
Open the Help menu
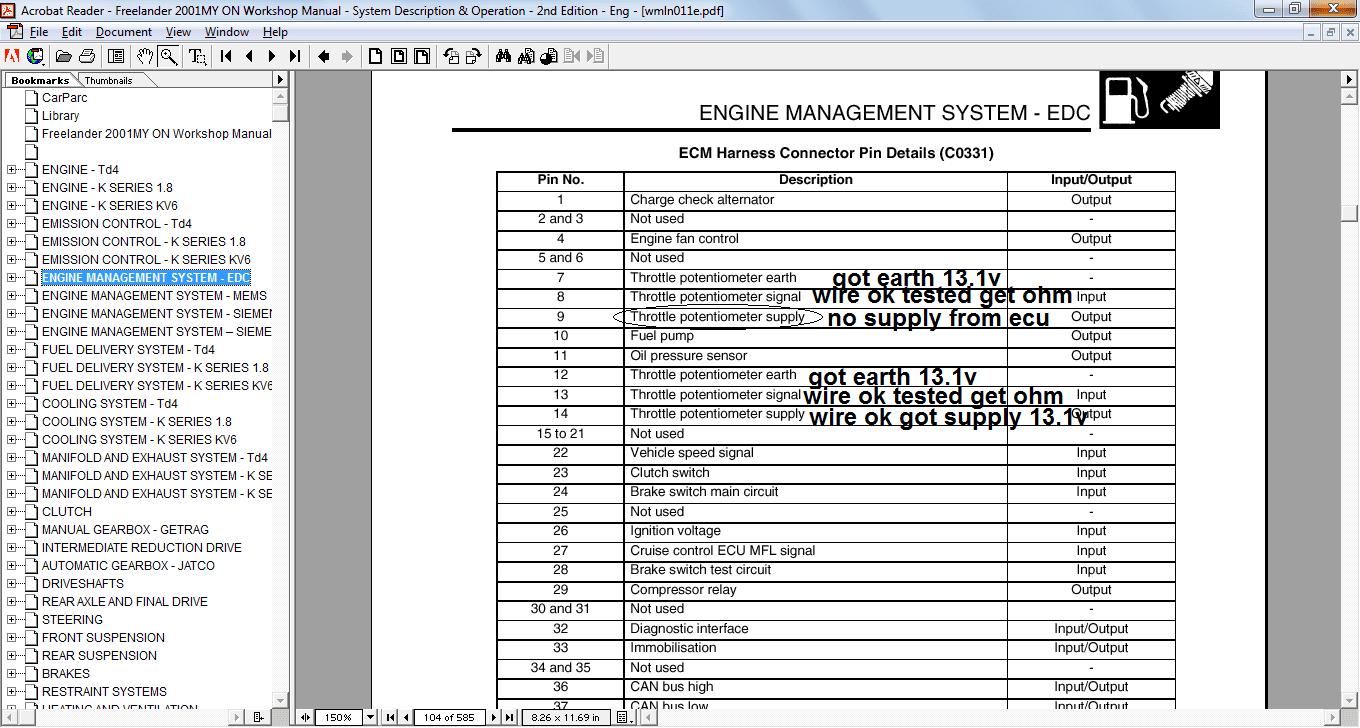[x=275, y=32]
